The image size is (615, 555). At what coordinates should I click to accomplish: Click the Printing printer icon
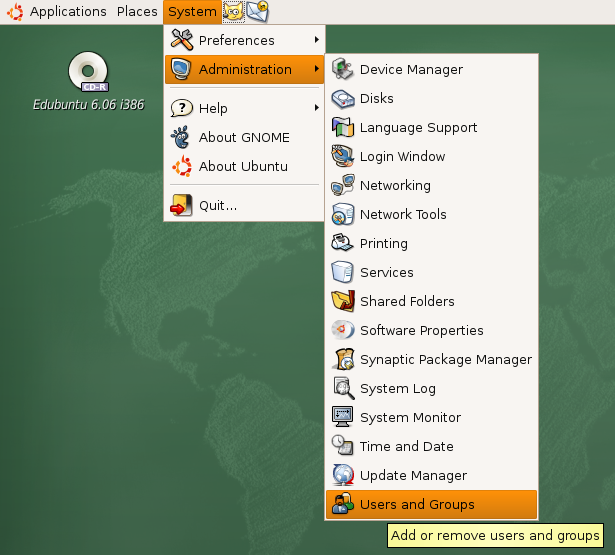[x=343, y=244]
